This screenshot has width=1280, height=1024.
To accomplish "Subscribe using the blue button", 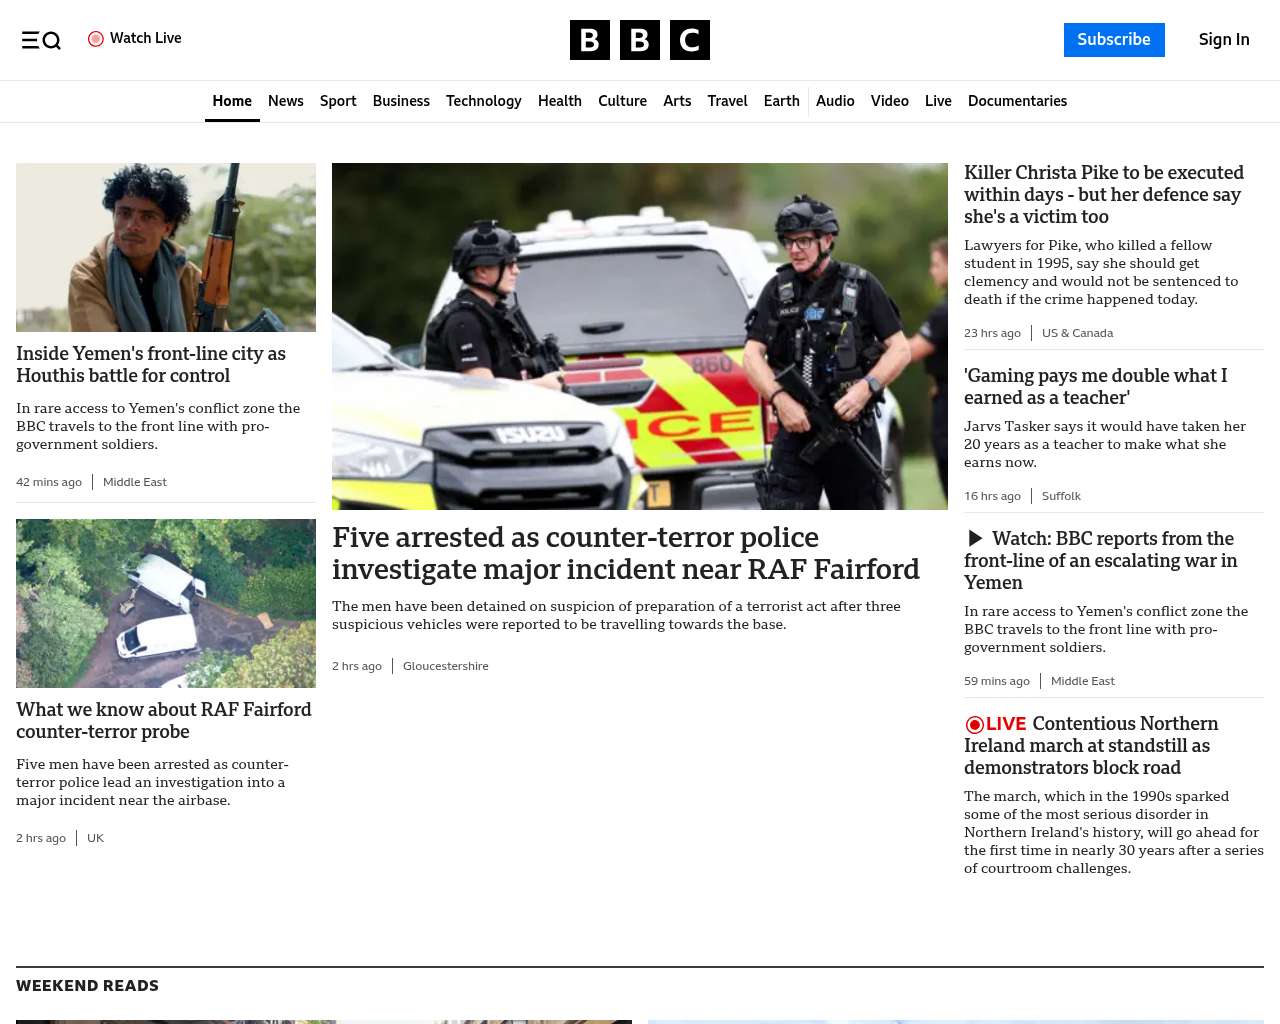I will click(x=1114, y=40).
